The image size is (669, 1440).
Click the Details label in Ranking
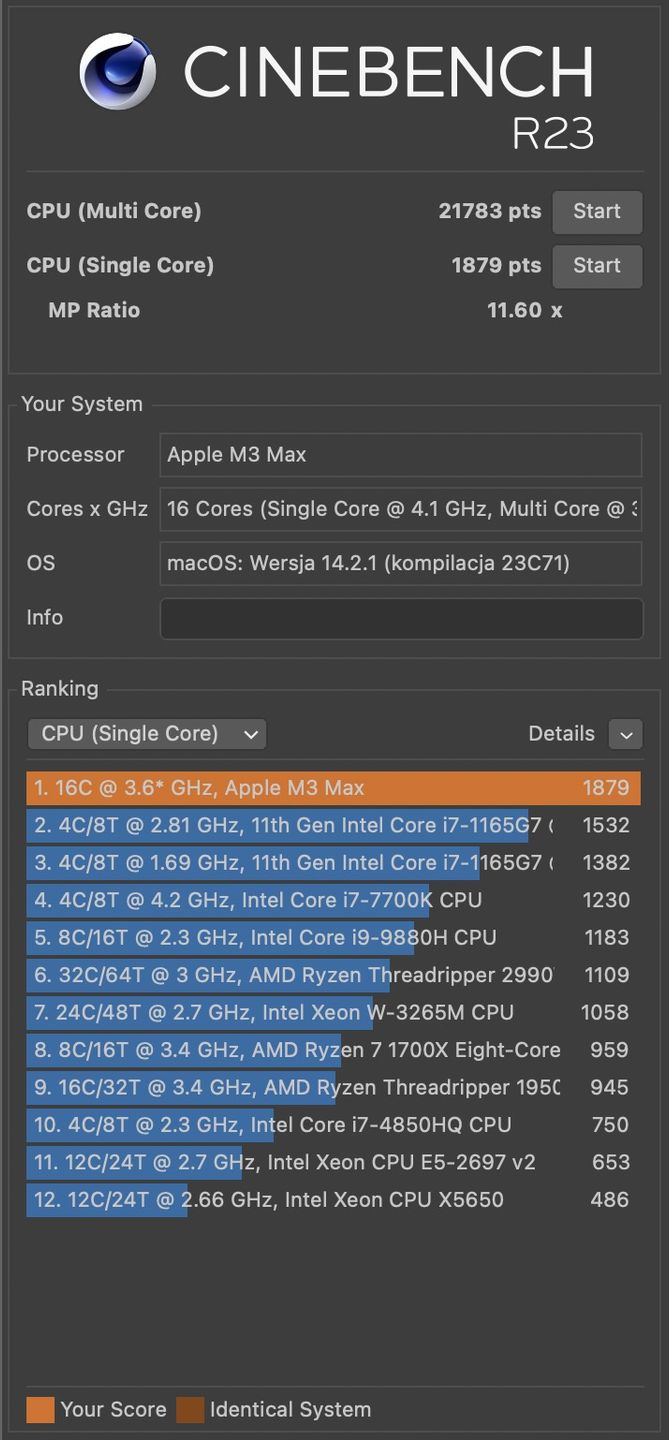(x=561, y=733)
